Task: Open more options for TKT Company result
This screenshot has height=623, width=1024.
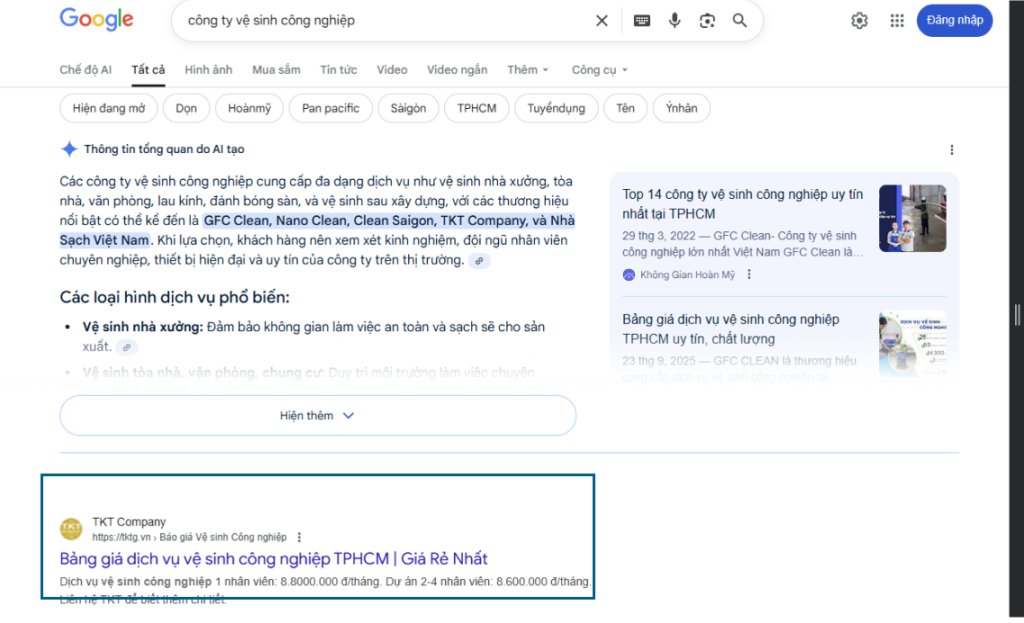Action: click(299, 537)
